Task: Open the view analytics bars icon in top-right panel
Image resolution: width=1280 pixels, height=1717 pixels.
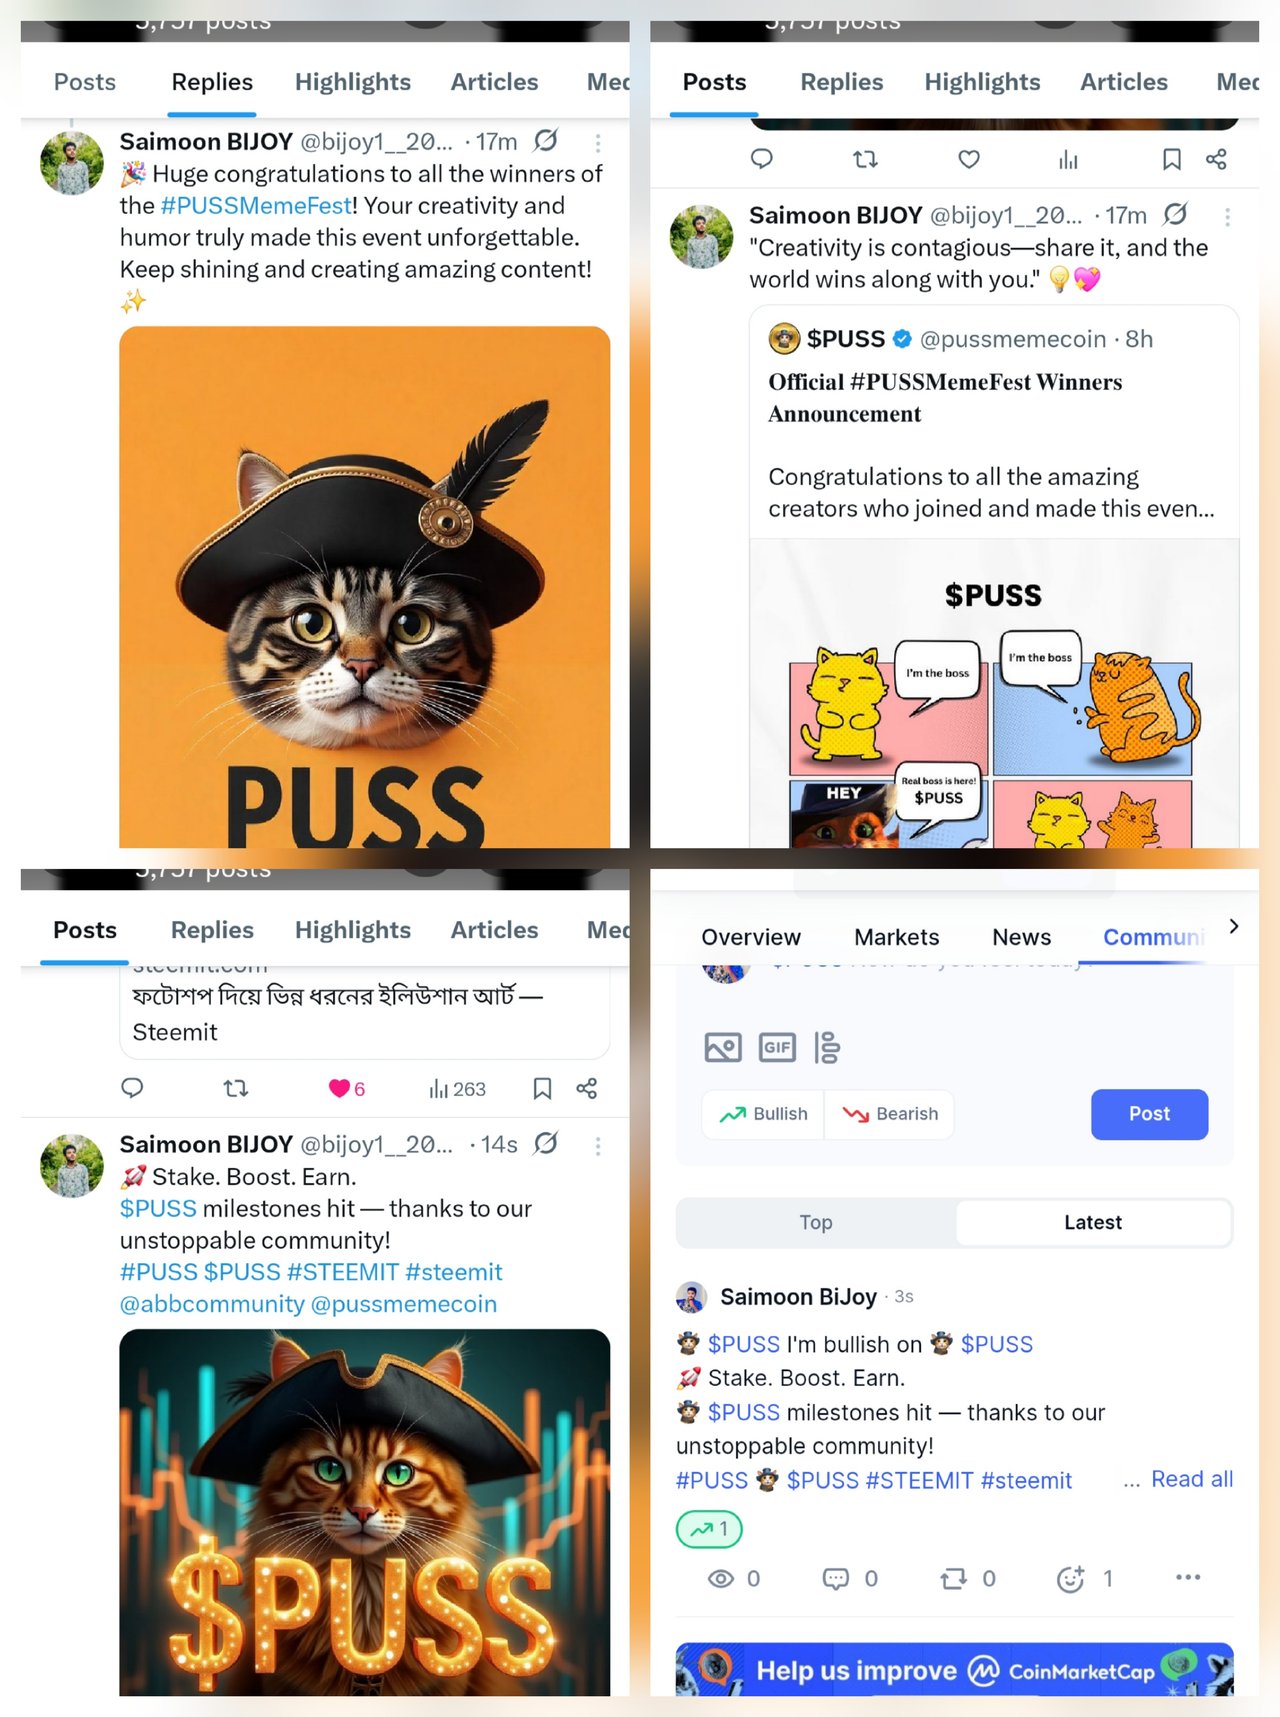Action: tap(1068, 159)
